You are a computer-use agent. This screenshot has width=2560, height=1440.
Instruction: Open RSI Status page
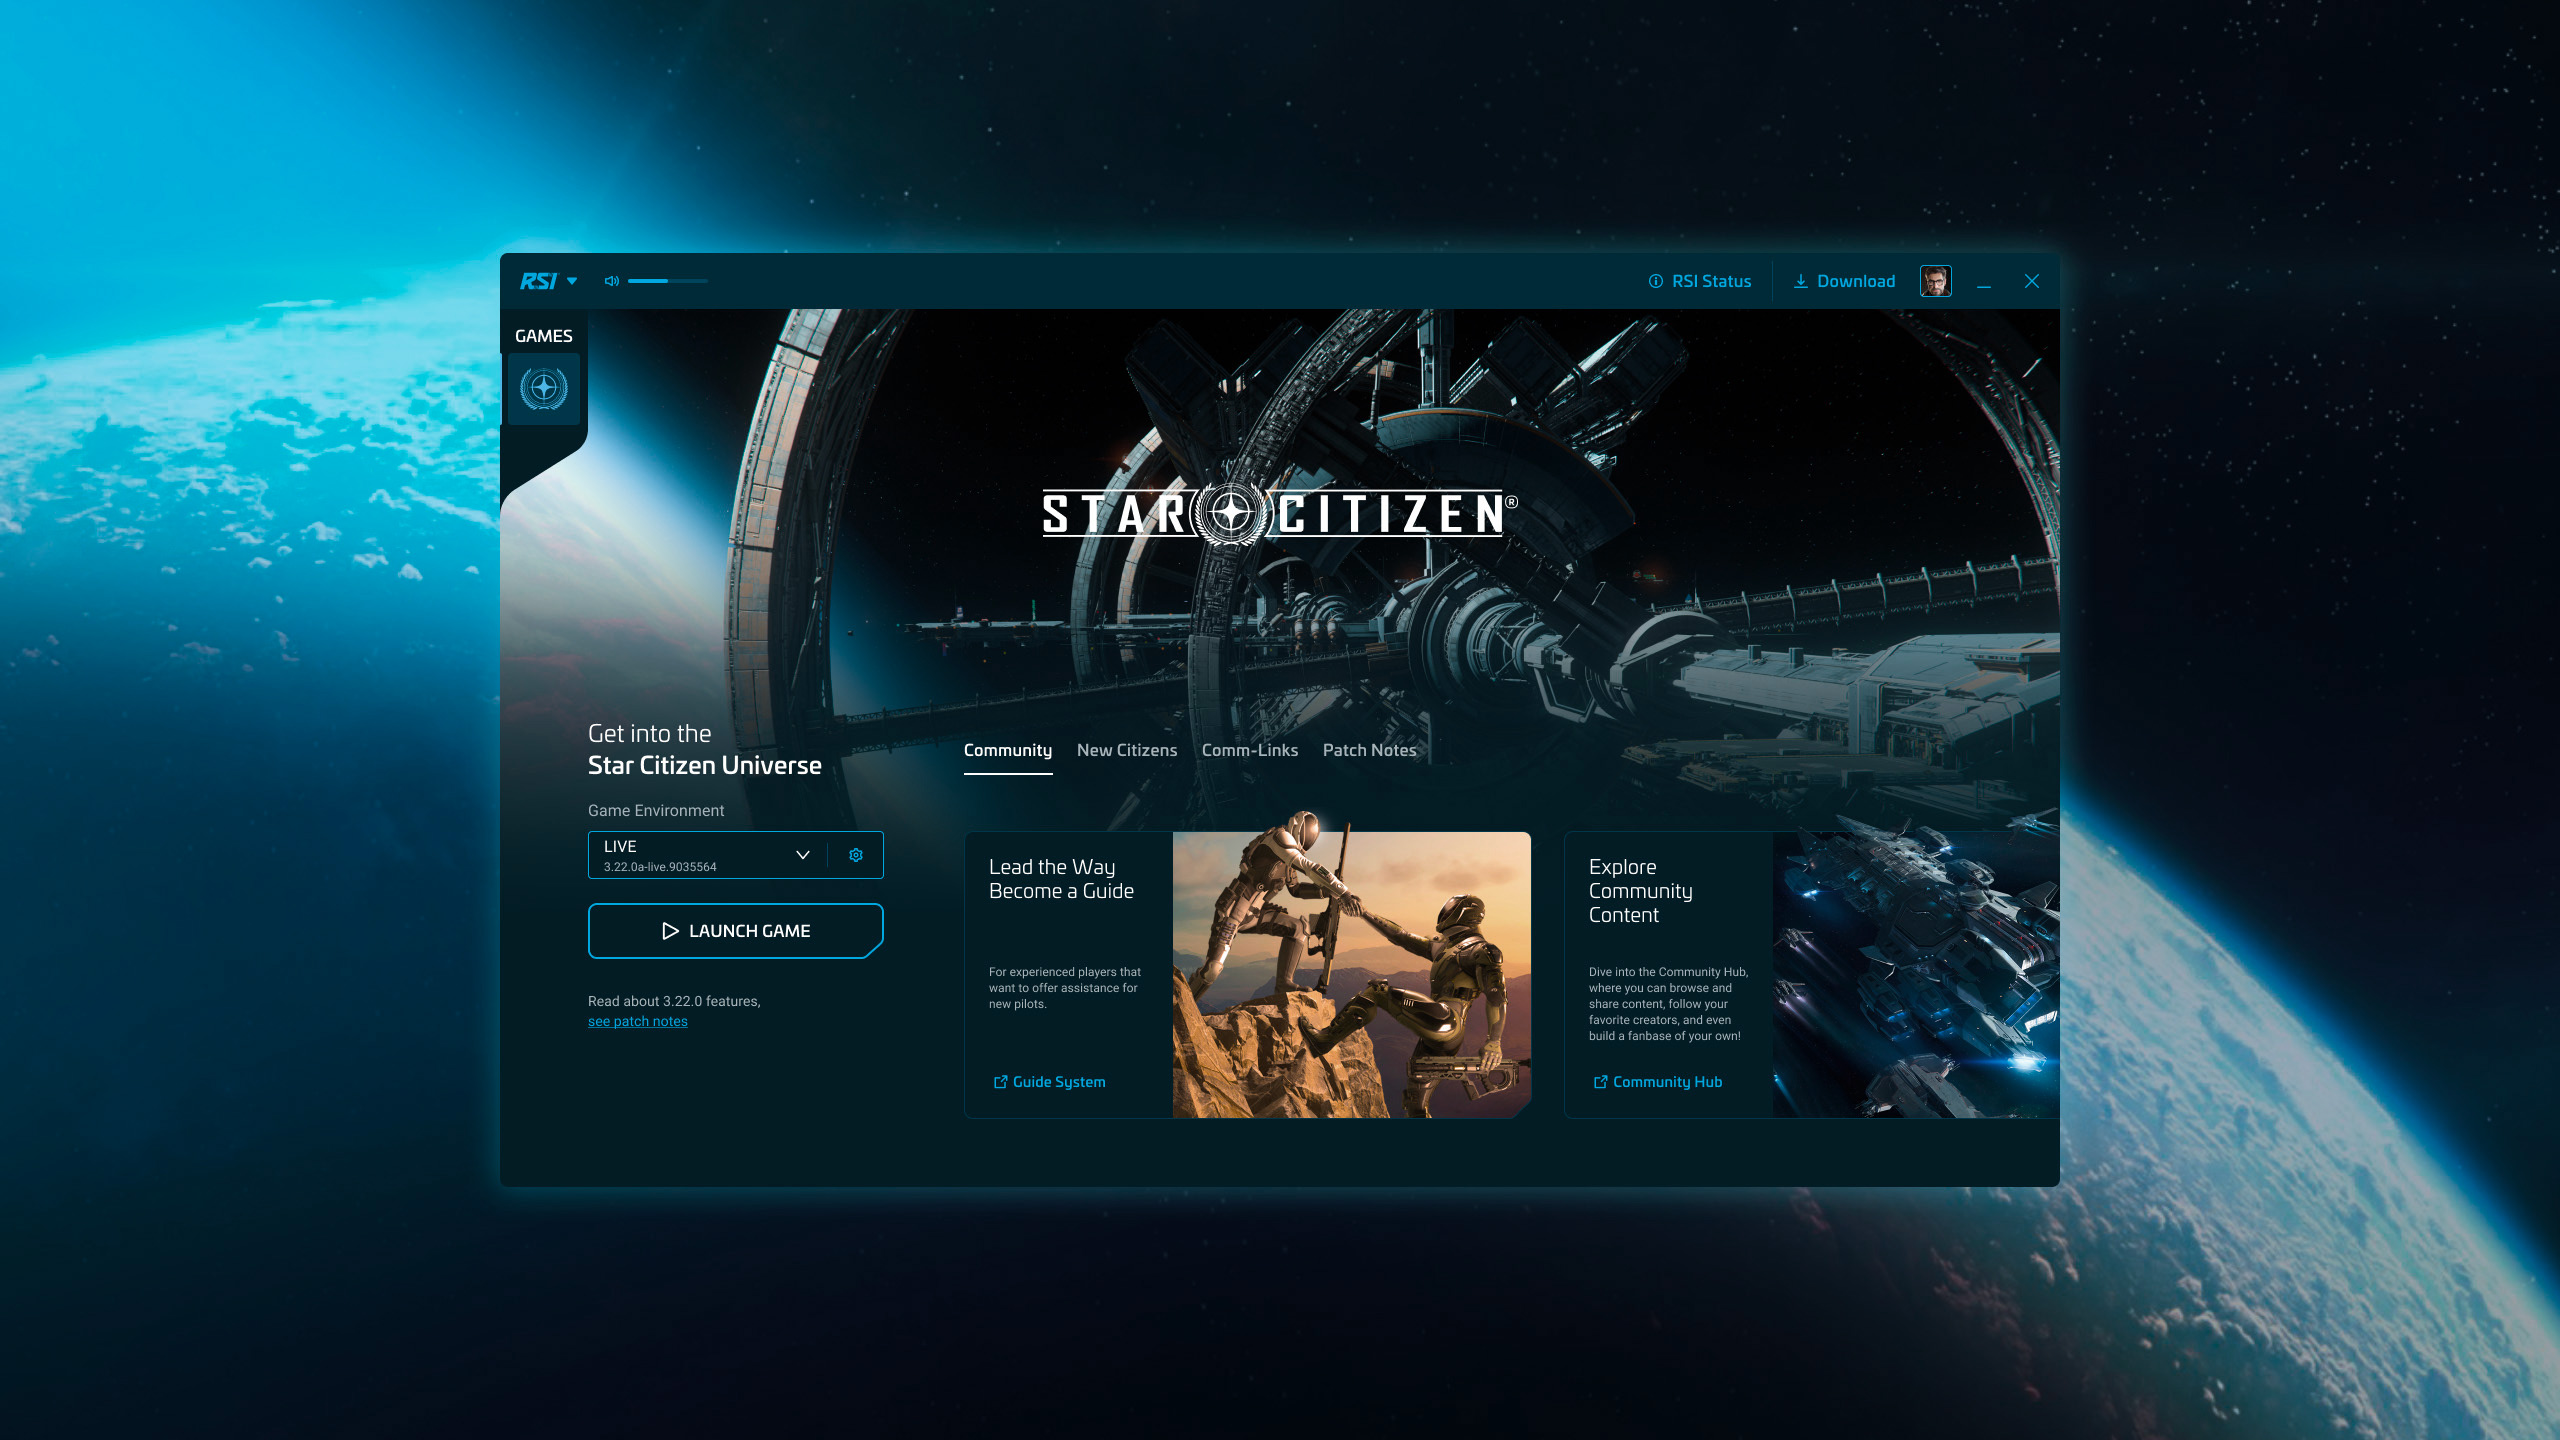[x=1700, y=281]
